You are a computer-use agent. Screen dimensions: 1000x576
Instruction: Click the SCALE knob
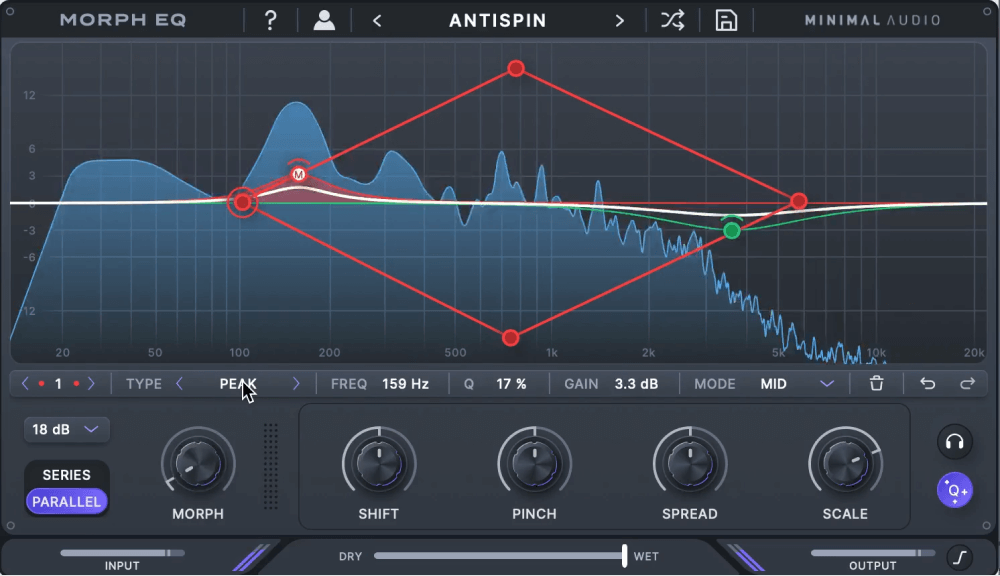click(845, 464)
